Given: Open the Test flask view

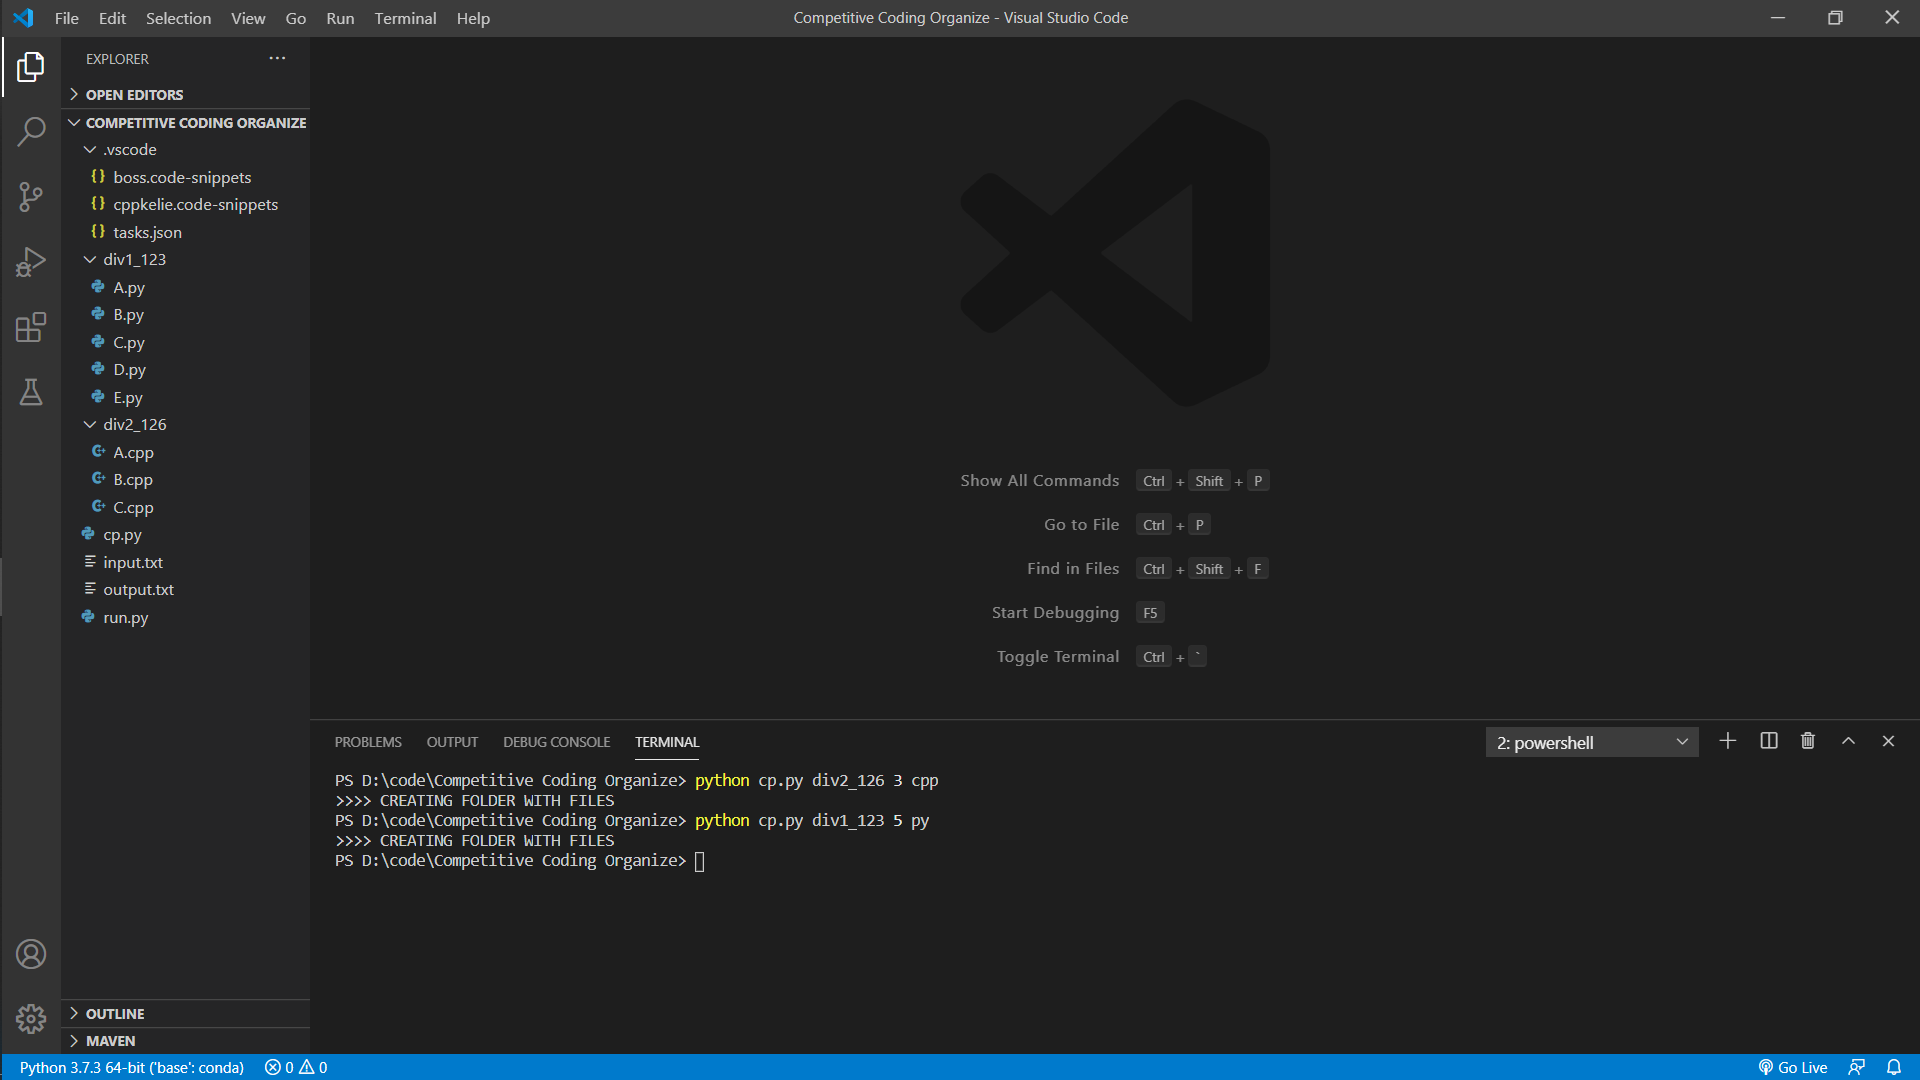Looking at the screenshot, I should pyautogui.click(x=31, y=392).
